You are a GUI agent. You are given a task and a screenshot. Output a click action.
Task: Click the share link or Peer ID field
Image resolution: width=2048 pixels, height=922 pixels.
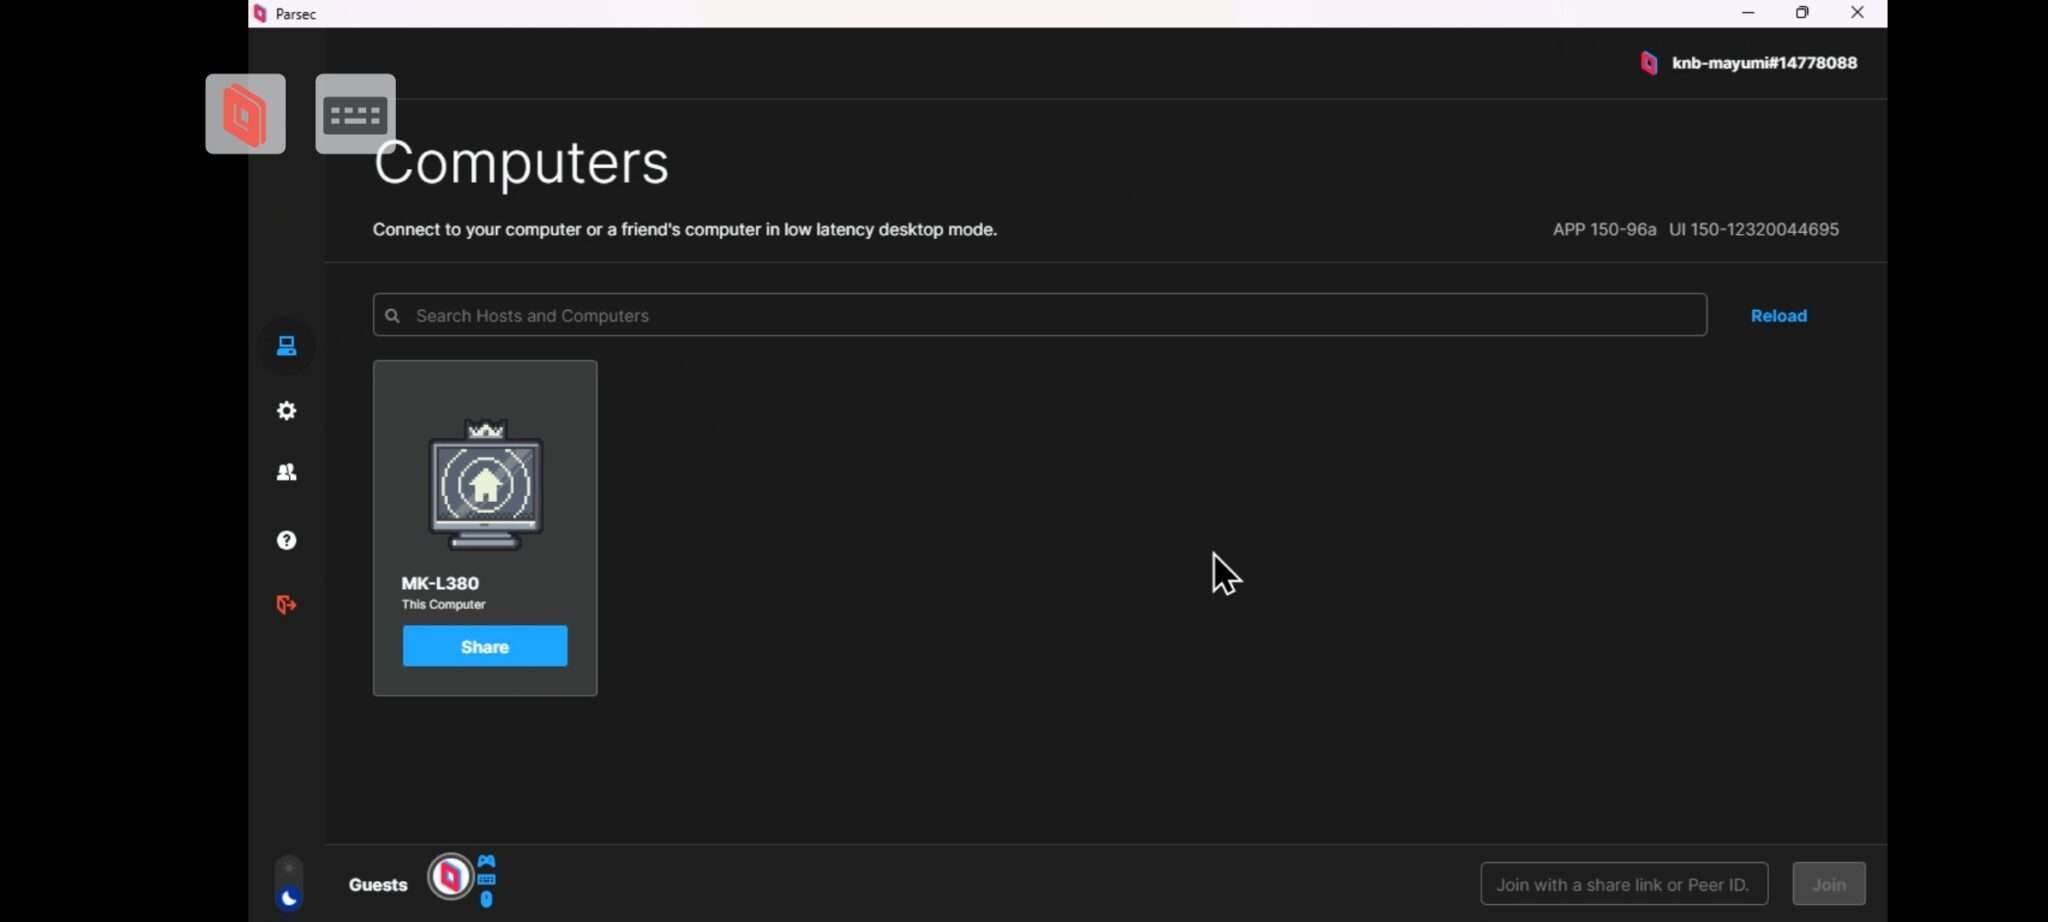(x=1623, y=884)
